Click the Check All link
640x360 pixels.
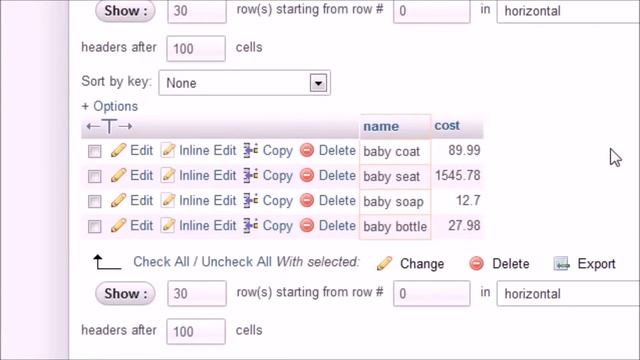pyautogui.click(x=161, y=262)
